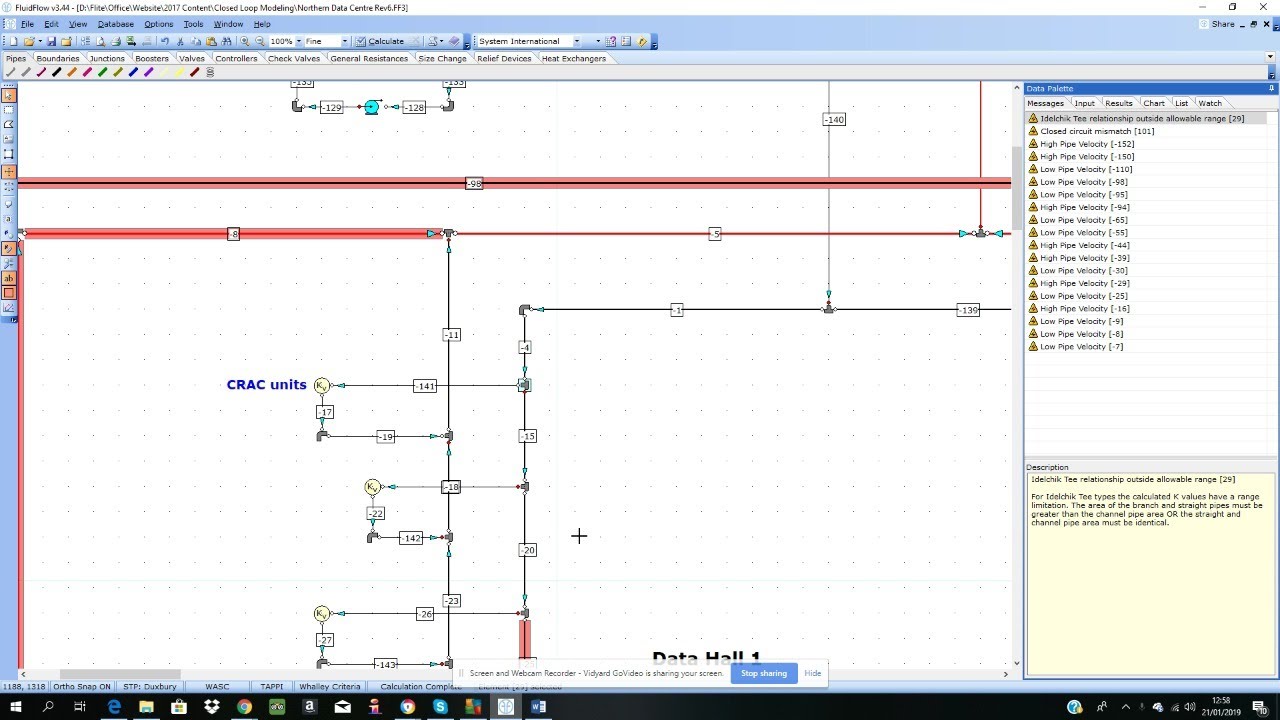Select the arrow pointer tool in left toolbar
Viewport: 1280px width, 720px height.
tap(9, 95)
